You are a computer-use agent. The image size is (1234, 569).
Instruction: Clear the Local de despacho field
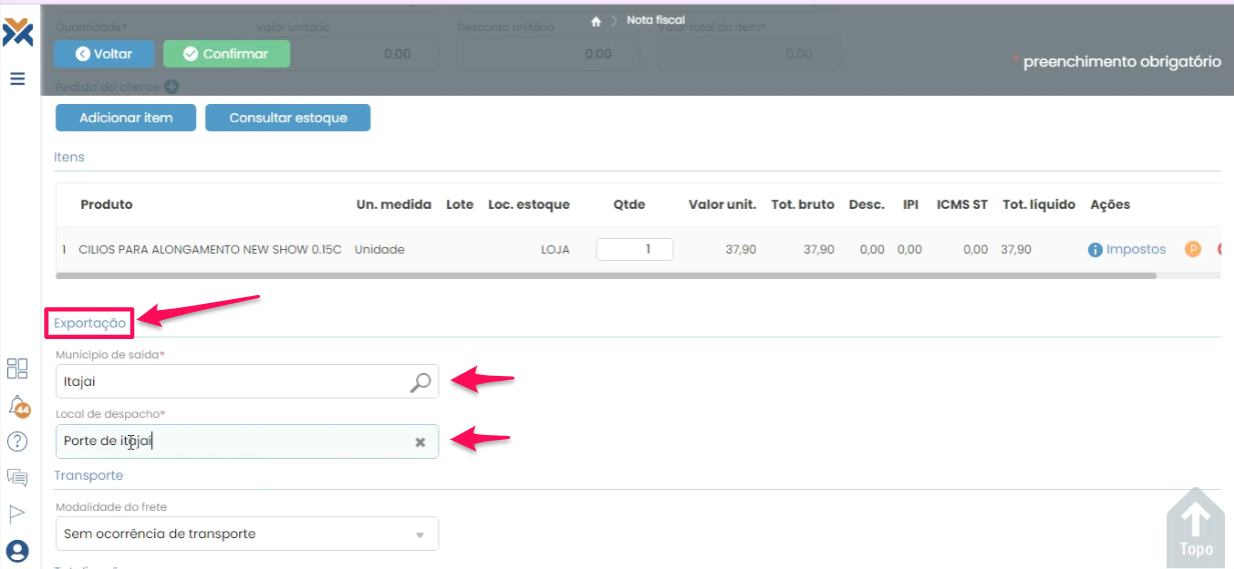click(x=420, y=442)
